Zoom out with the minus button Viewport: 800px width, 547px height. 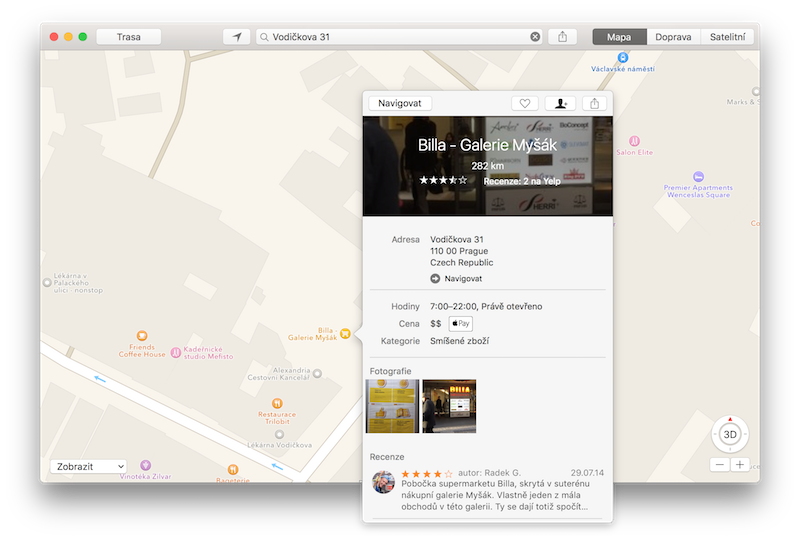[x=719, y=465]
